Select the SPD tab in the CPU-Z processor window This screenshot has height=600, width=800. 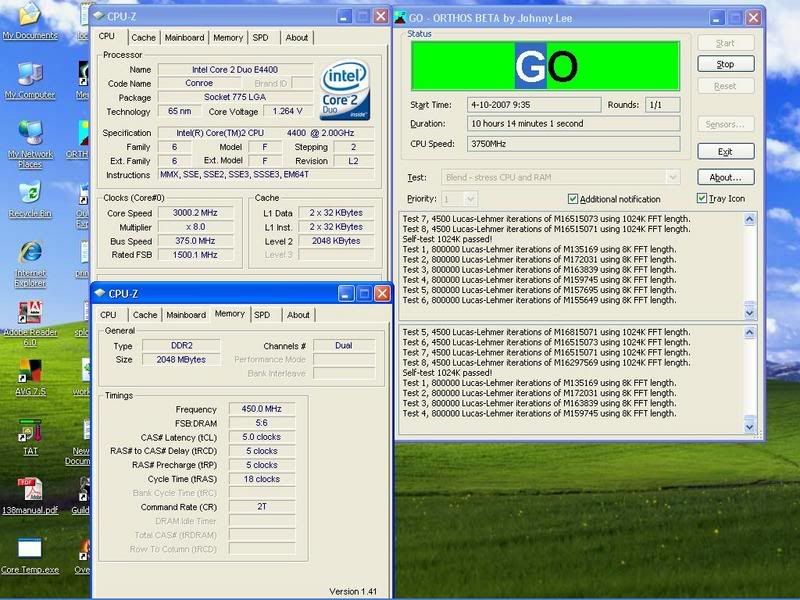click(260, 38)
